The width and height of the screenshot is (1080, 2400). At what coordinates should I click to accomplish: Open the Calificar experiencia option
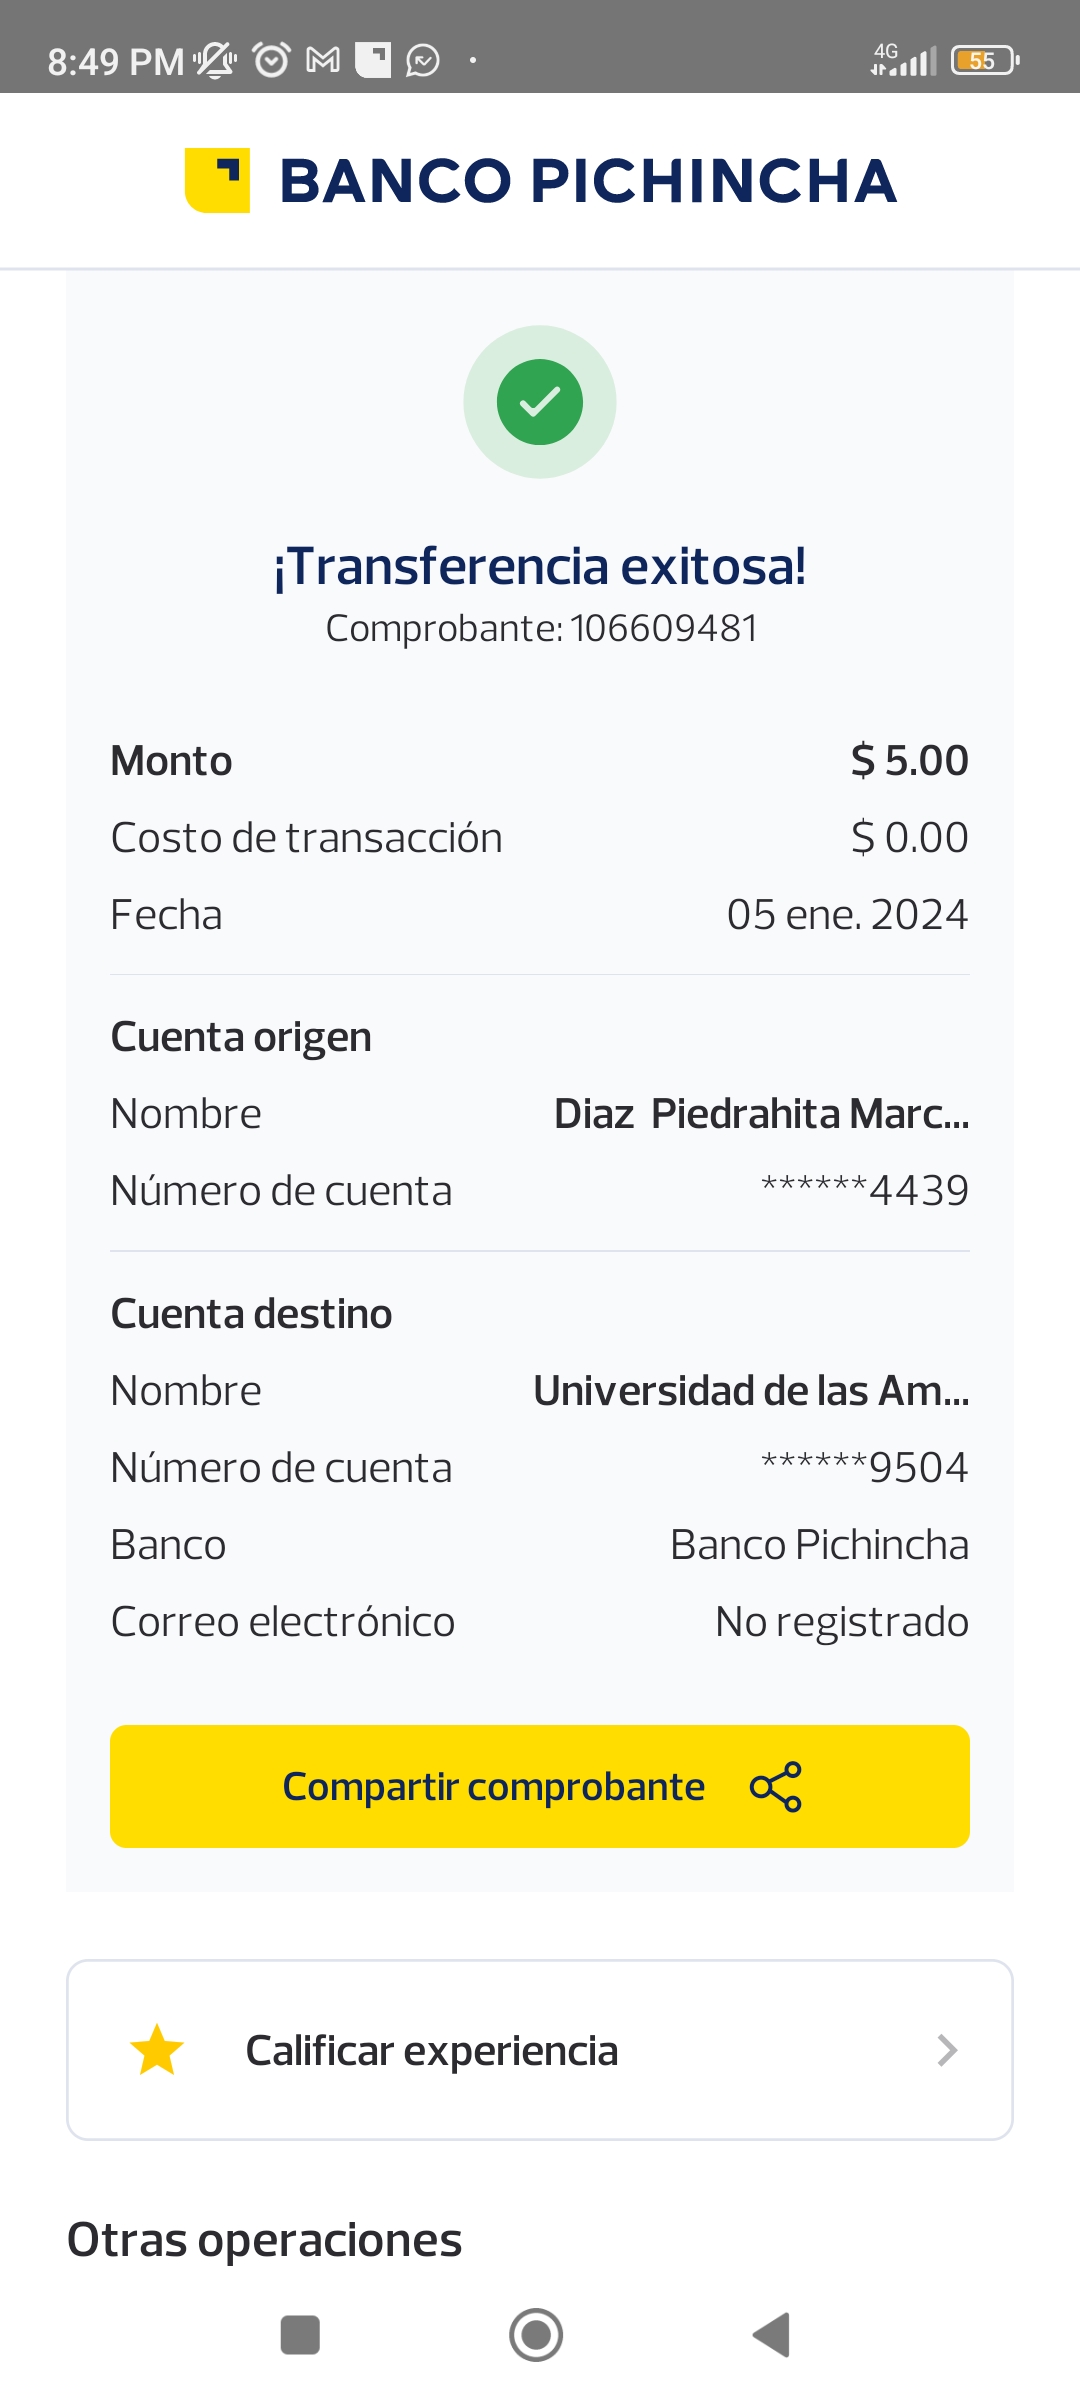[432, 2050]
